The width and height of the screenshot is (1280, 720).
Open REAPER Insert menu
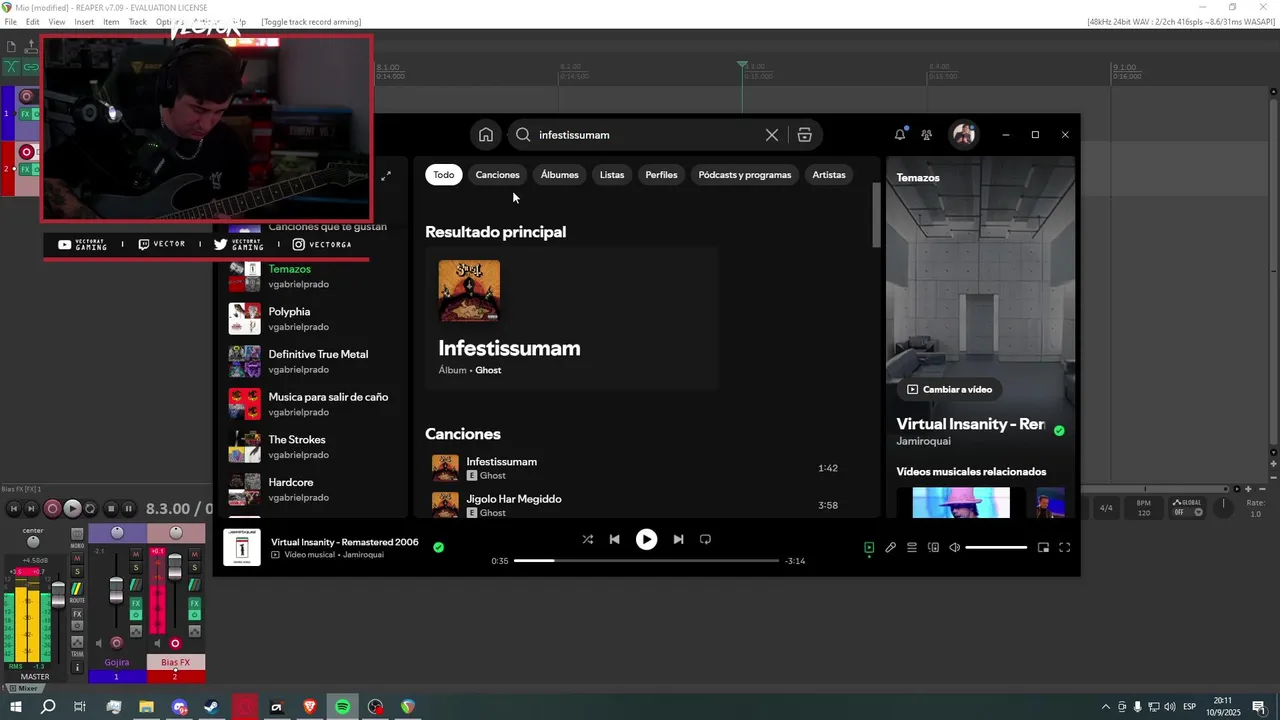click(84, 22)
